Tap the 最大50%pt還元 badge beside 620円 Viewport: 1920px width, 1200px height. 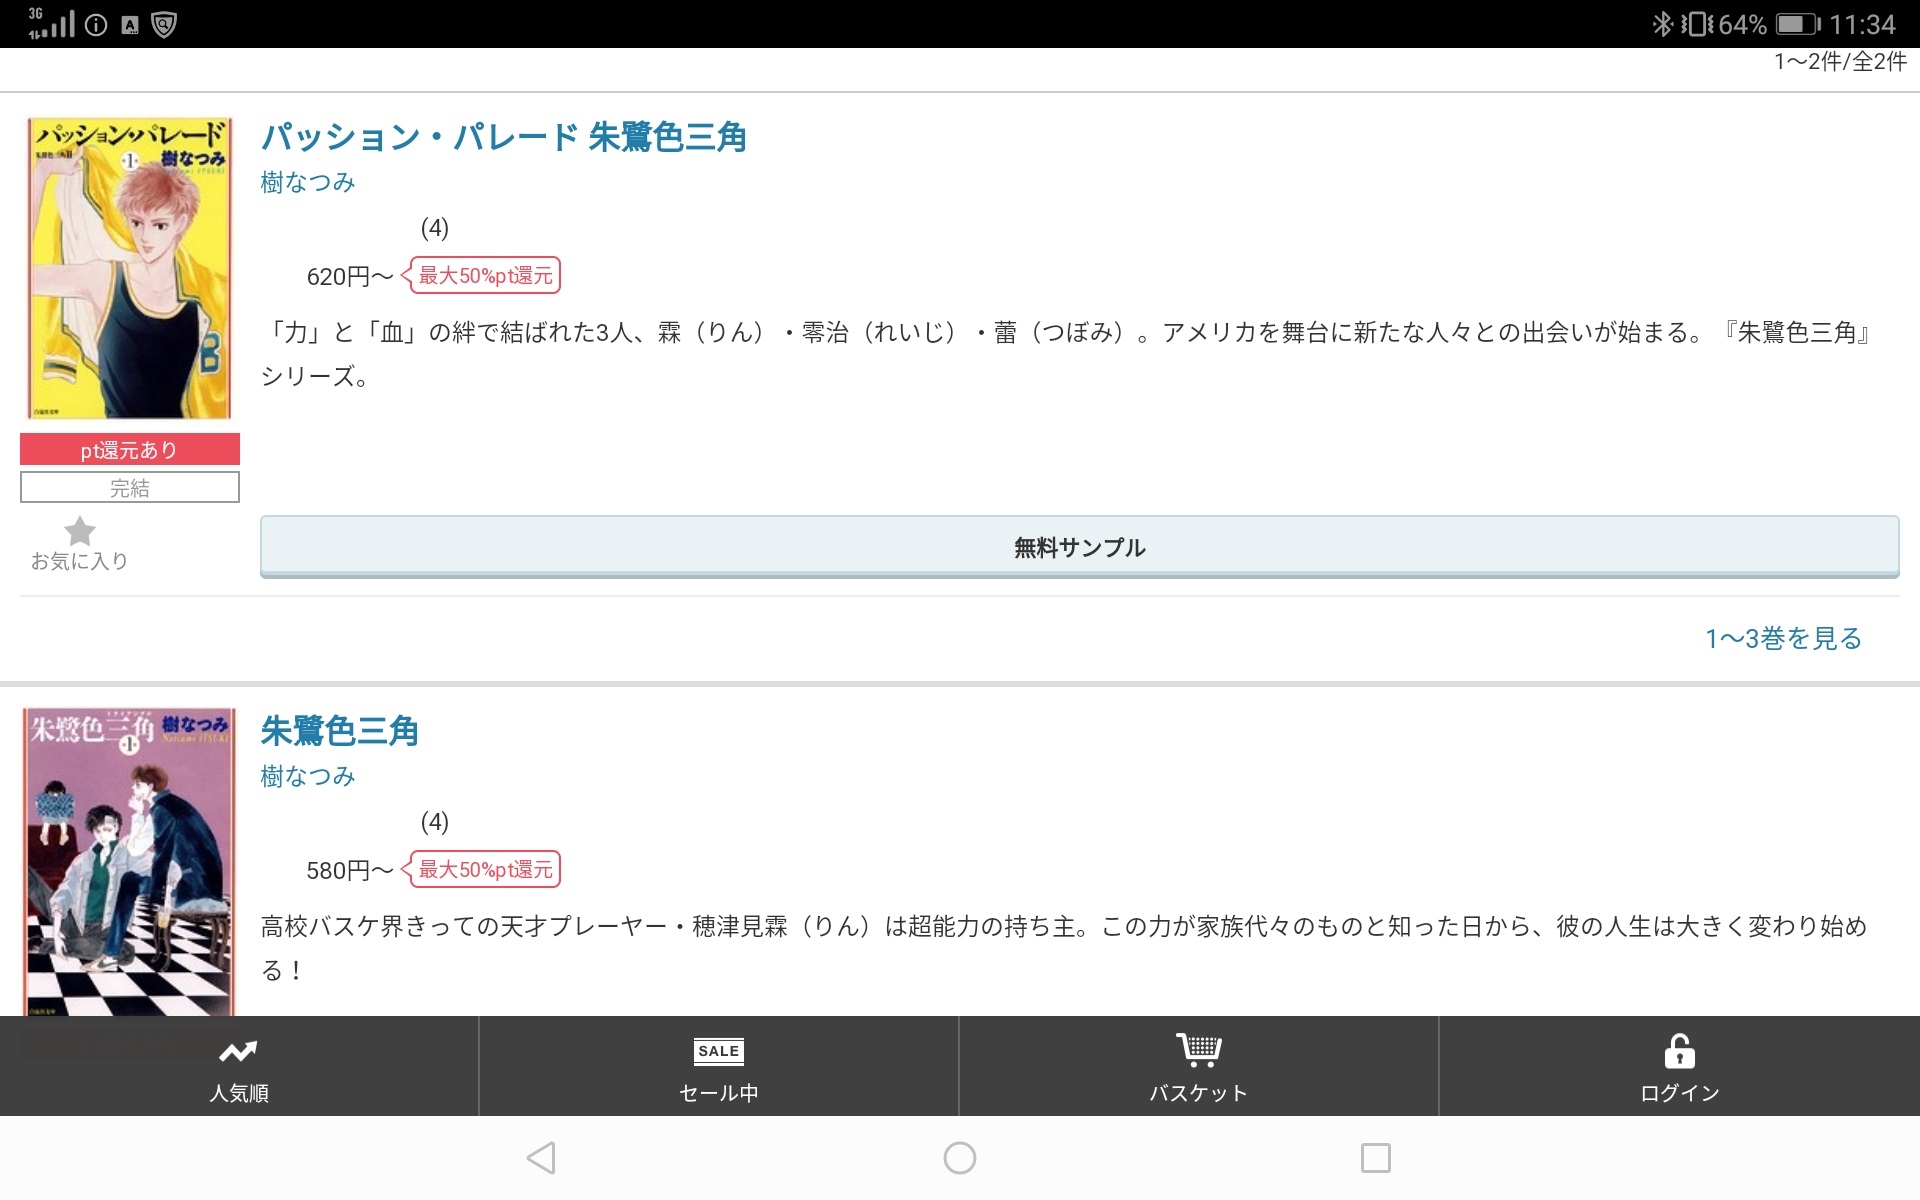483,276
